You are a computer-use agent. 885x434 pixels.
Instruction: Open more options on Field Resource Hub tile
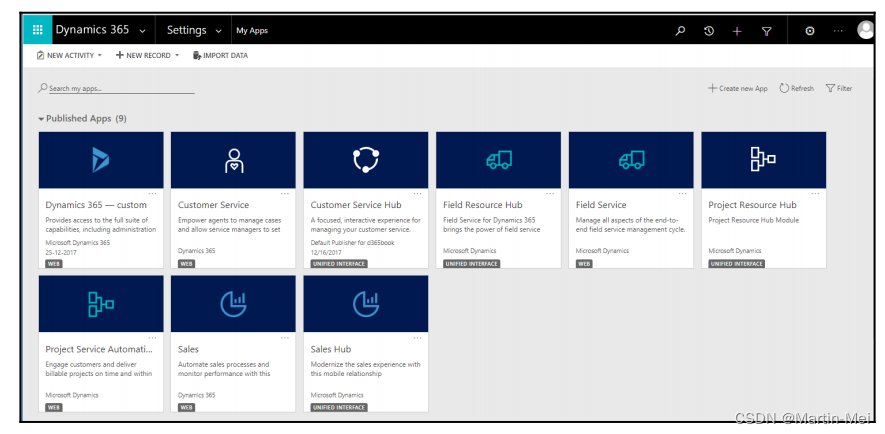[550, 194]
